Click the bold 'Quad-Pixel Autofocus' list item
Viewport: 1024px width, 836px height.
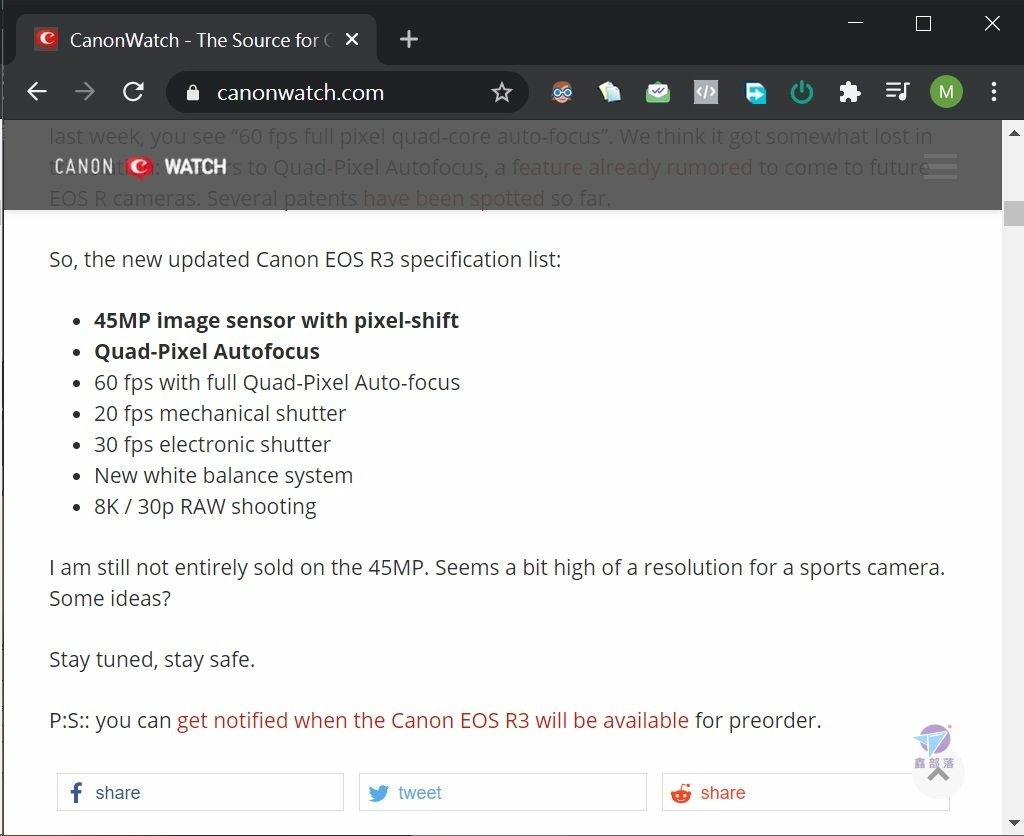(207, 351)
